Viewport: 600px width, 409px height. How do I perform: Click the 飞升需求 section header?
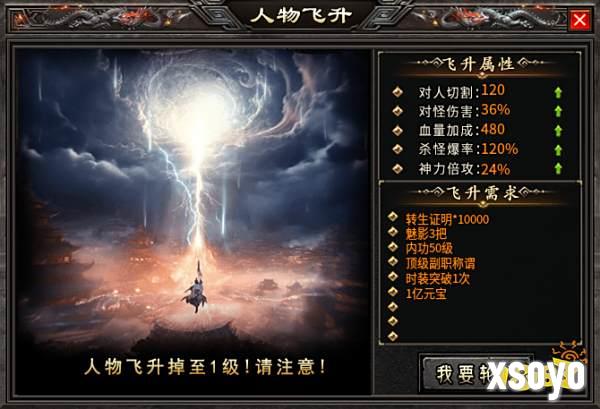coord(480,193)
